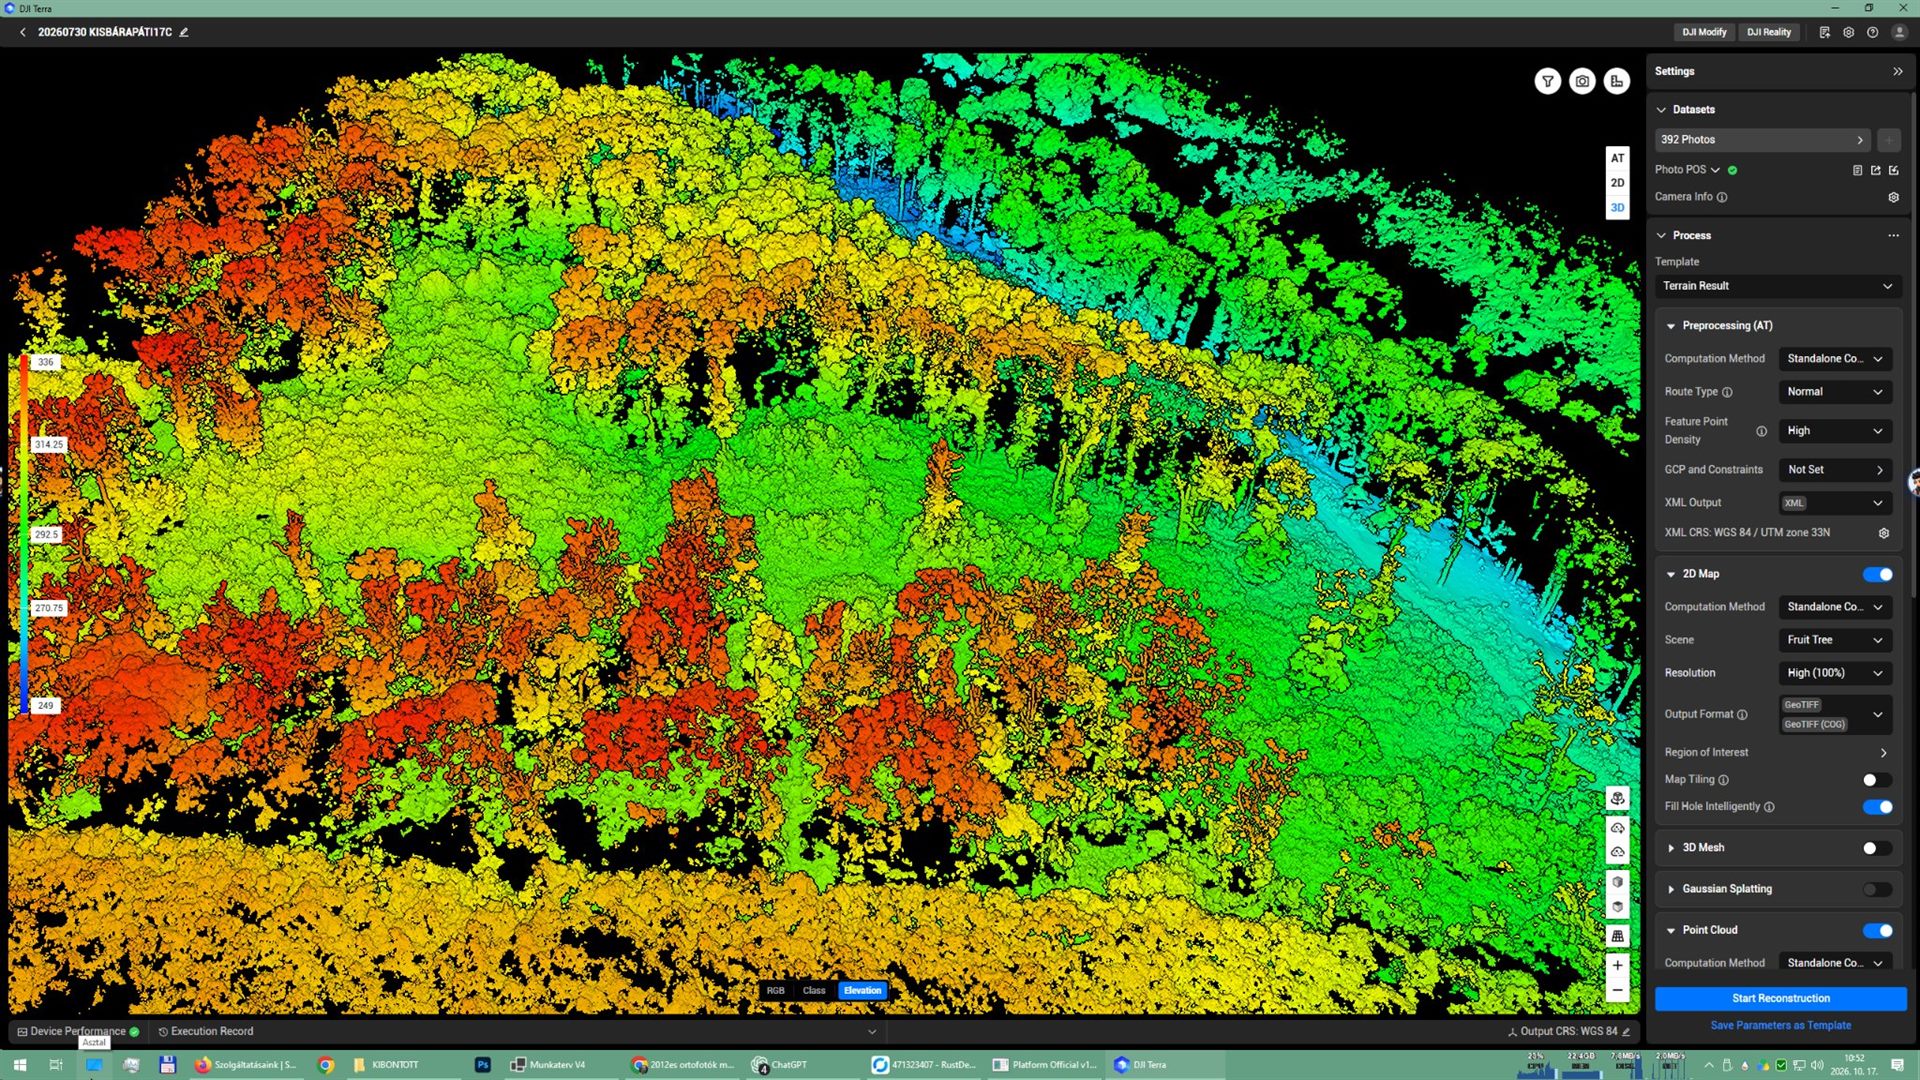Enable the 3D Mesh switch
Screen dimensions: 1920x1080
pyautogui.click(x=1877, y=848)
